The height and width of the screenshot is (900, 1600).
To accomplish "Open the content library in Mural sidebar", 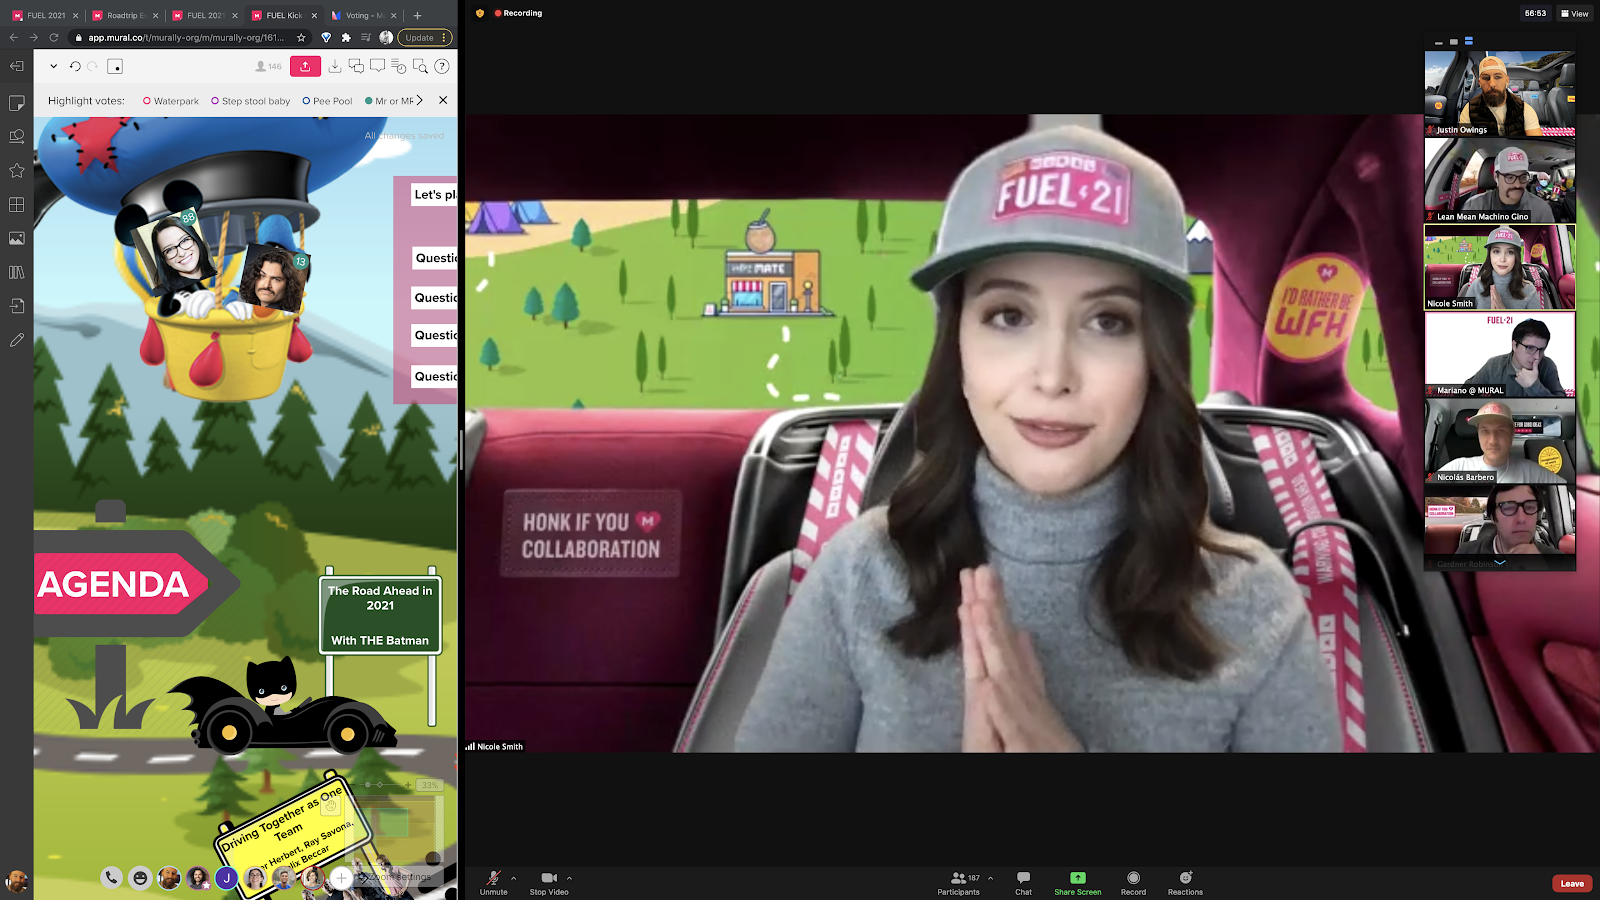I will [17, 272].
